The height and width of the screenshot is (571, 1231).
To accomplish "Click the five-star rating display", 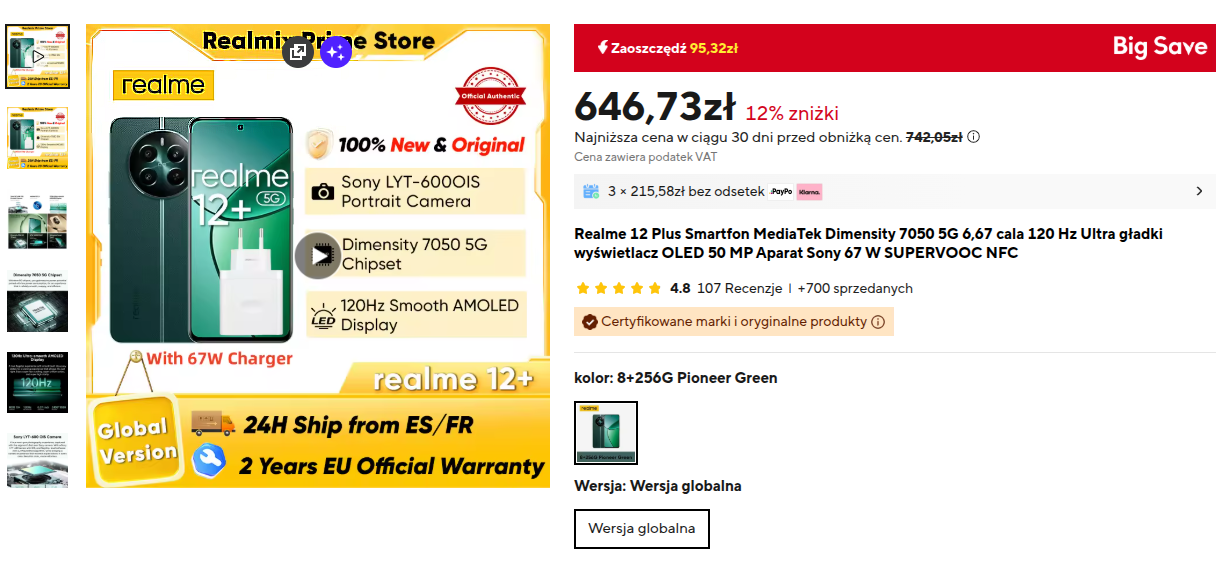I will [x=619, y=288].
